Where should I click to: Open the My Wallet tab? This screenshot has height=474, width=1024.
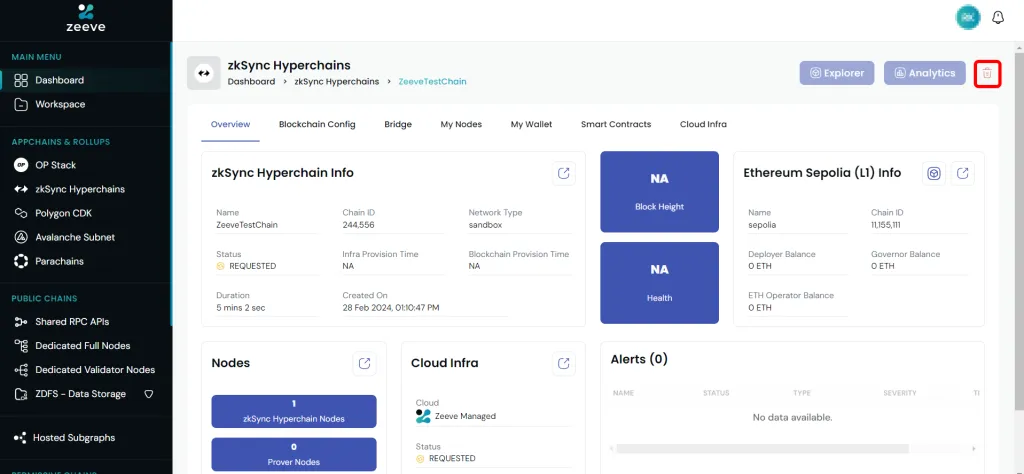(x=531, y=125)
